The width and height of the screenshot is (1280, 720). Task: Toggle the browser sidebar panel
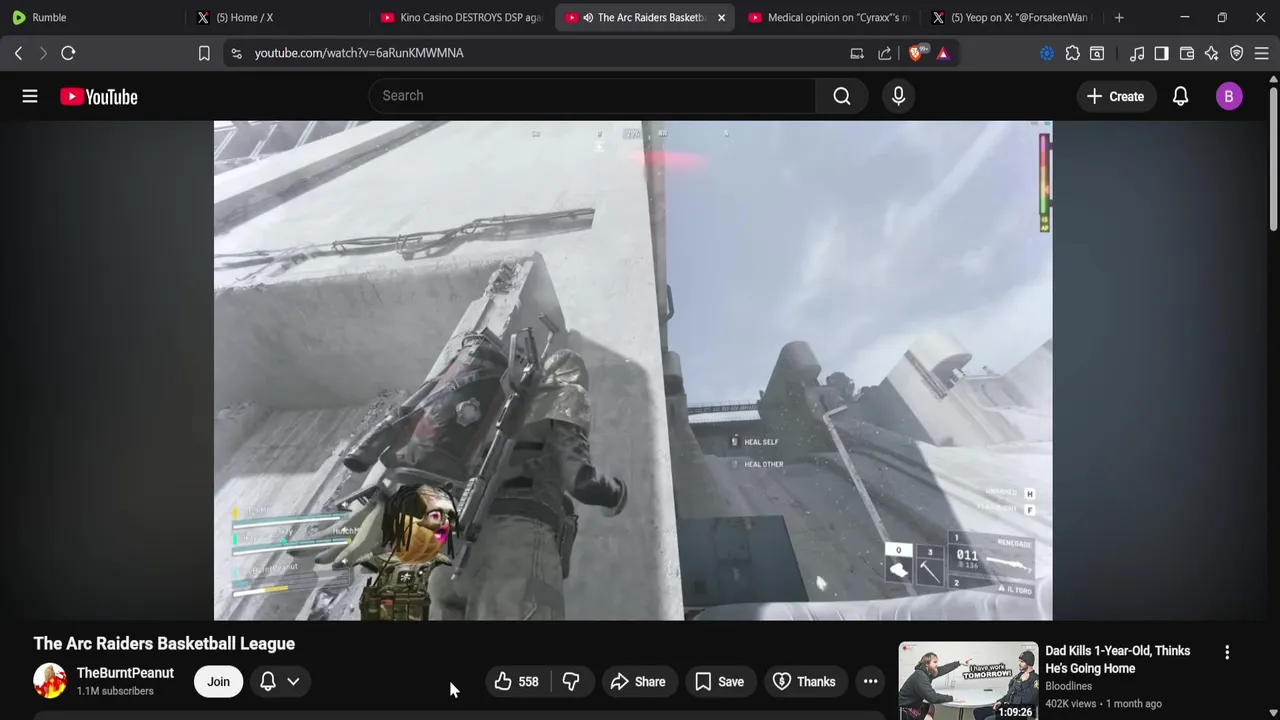point(1161,53)
